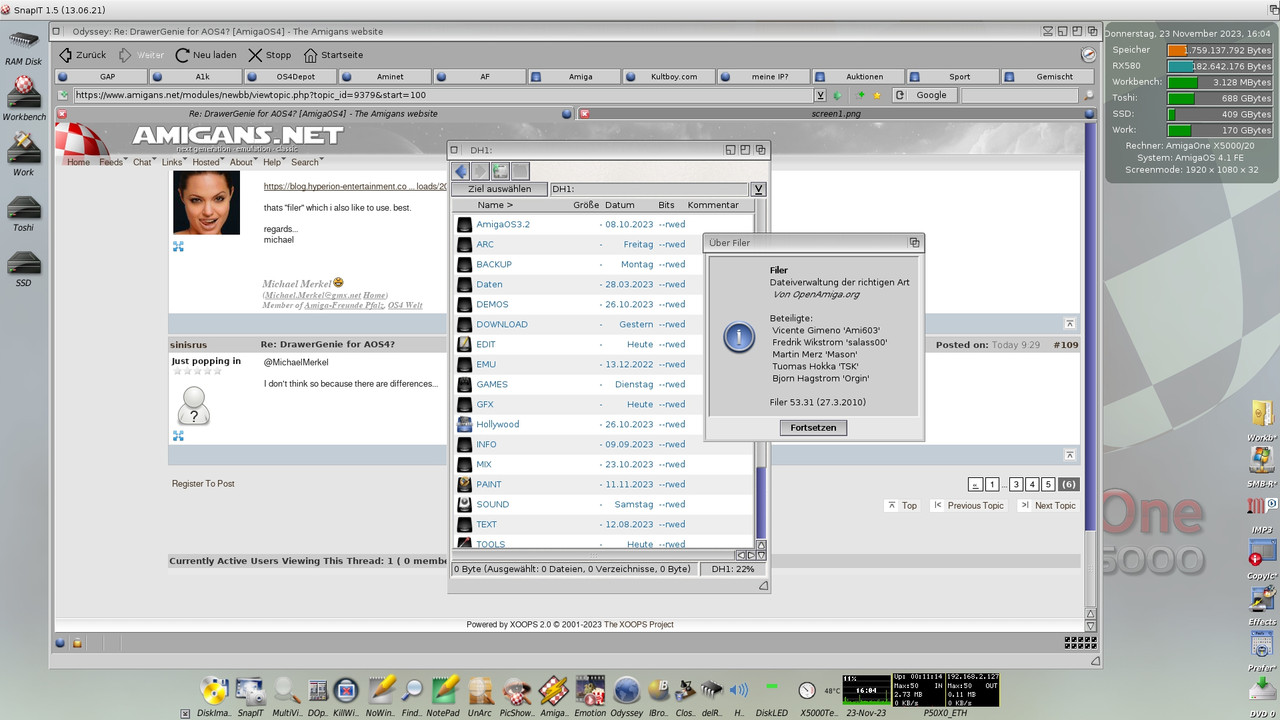Click Filer's volume list toolbar icon
This screenshot has width=1280, height=720.
coord(500,171)
